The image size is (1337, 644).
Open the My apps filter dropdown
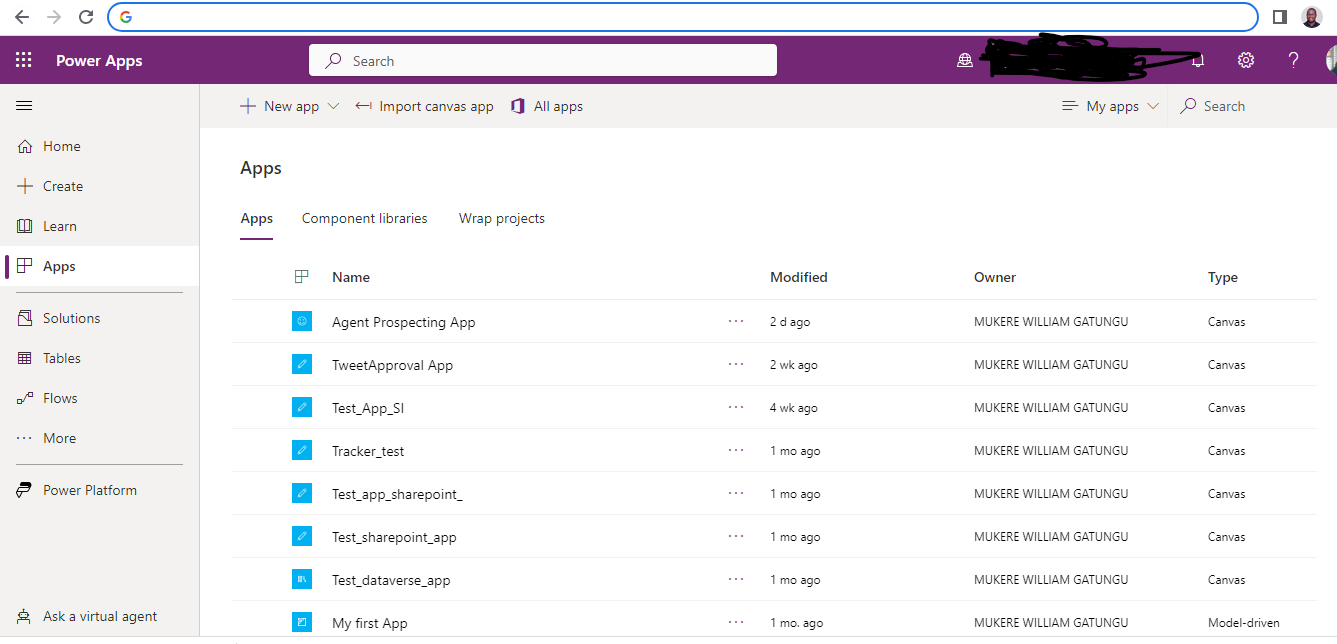1111,106
